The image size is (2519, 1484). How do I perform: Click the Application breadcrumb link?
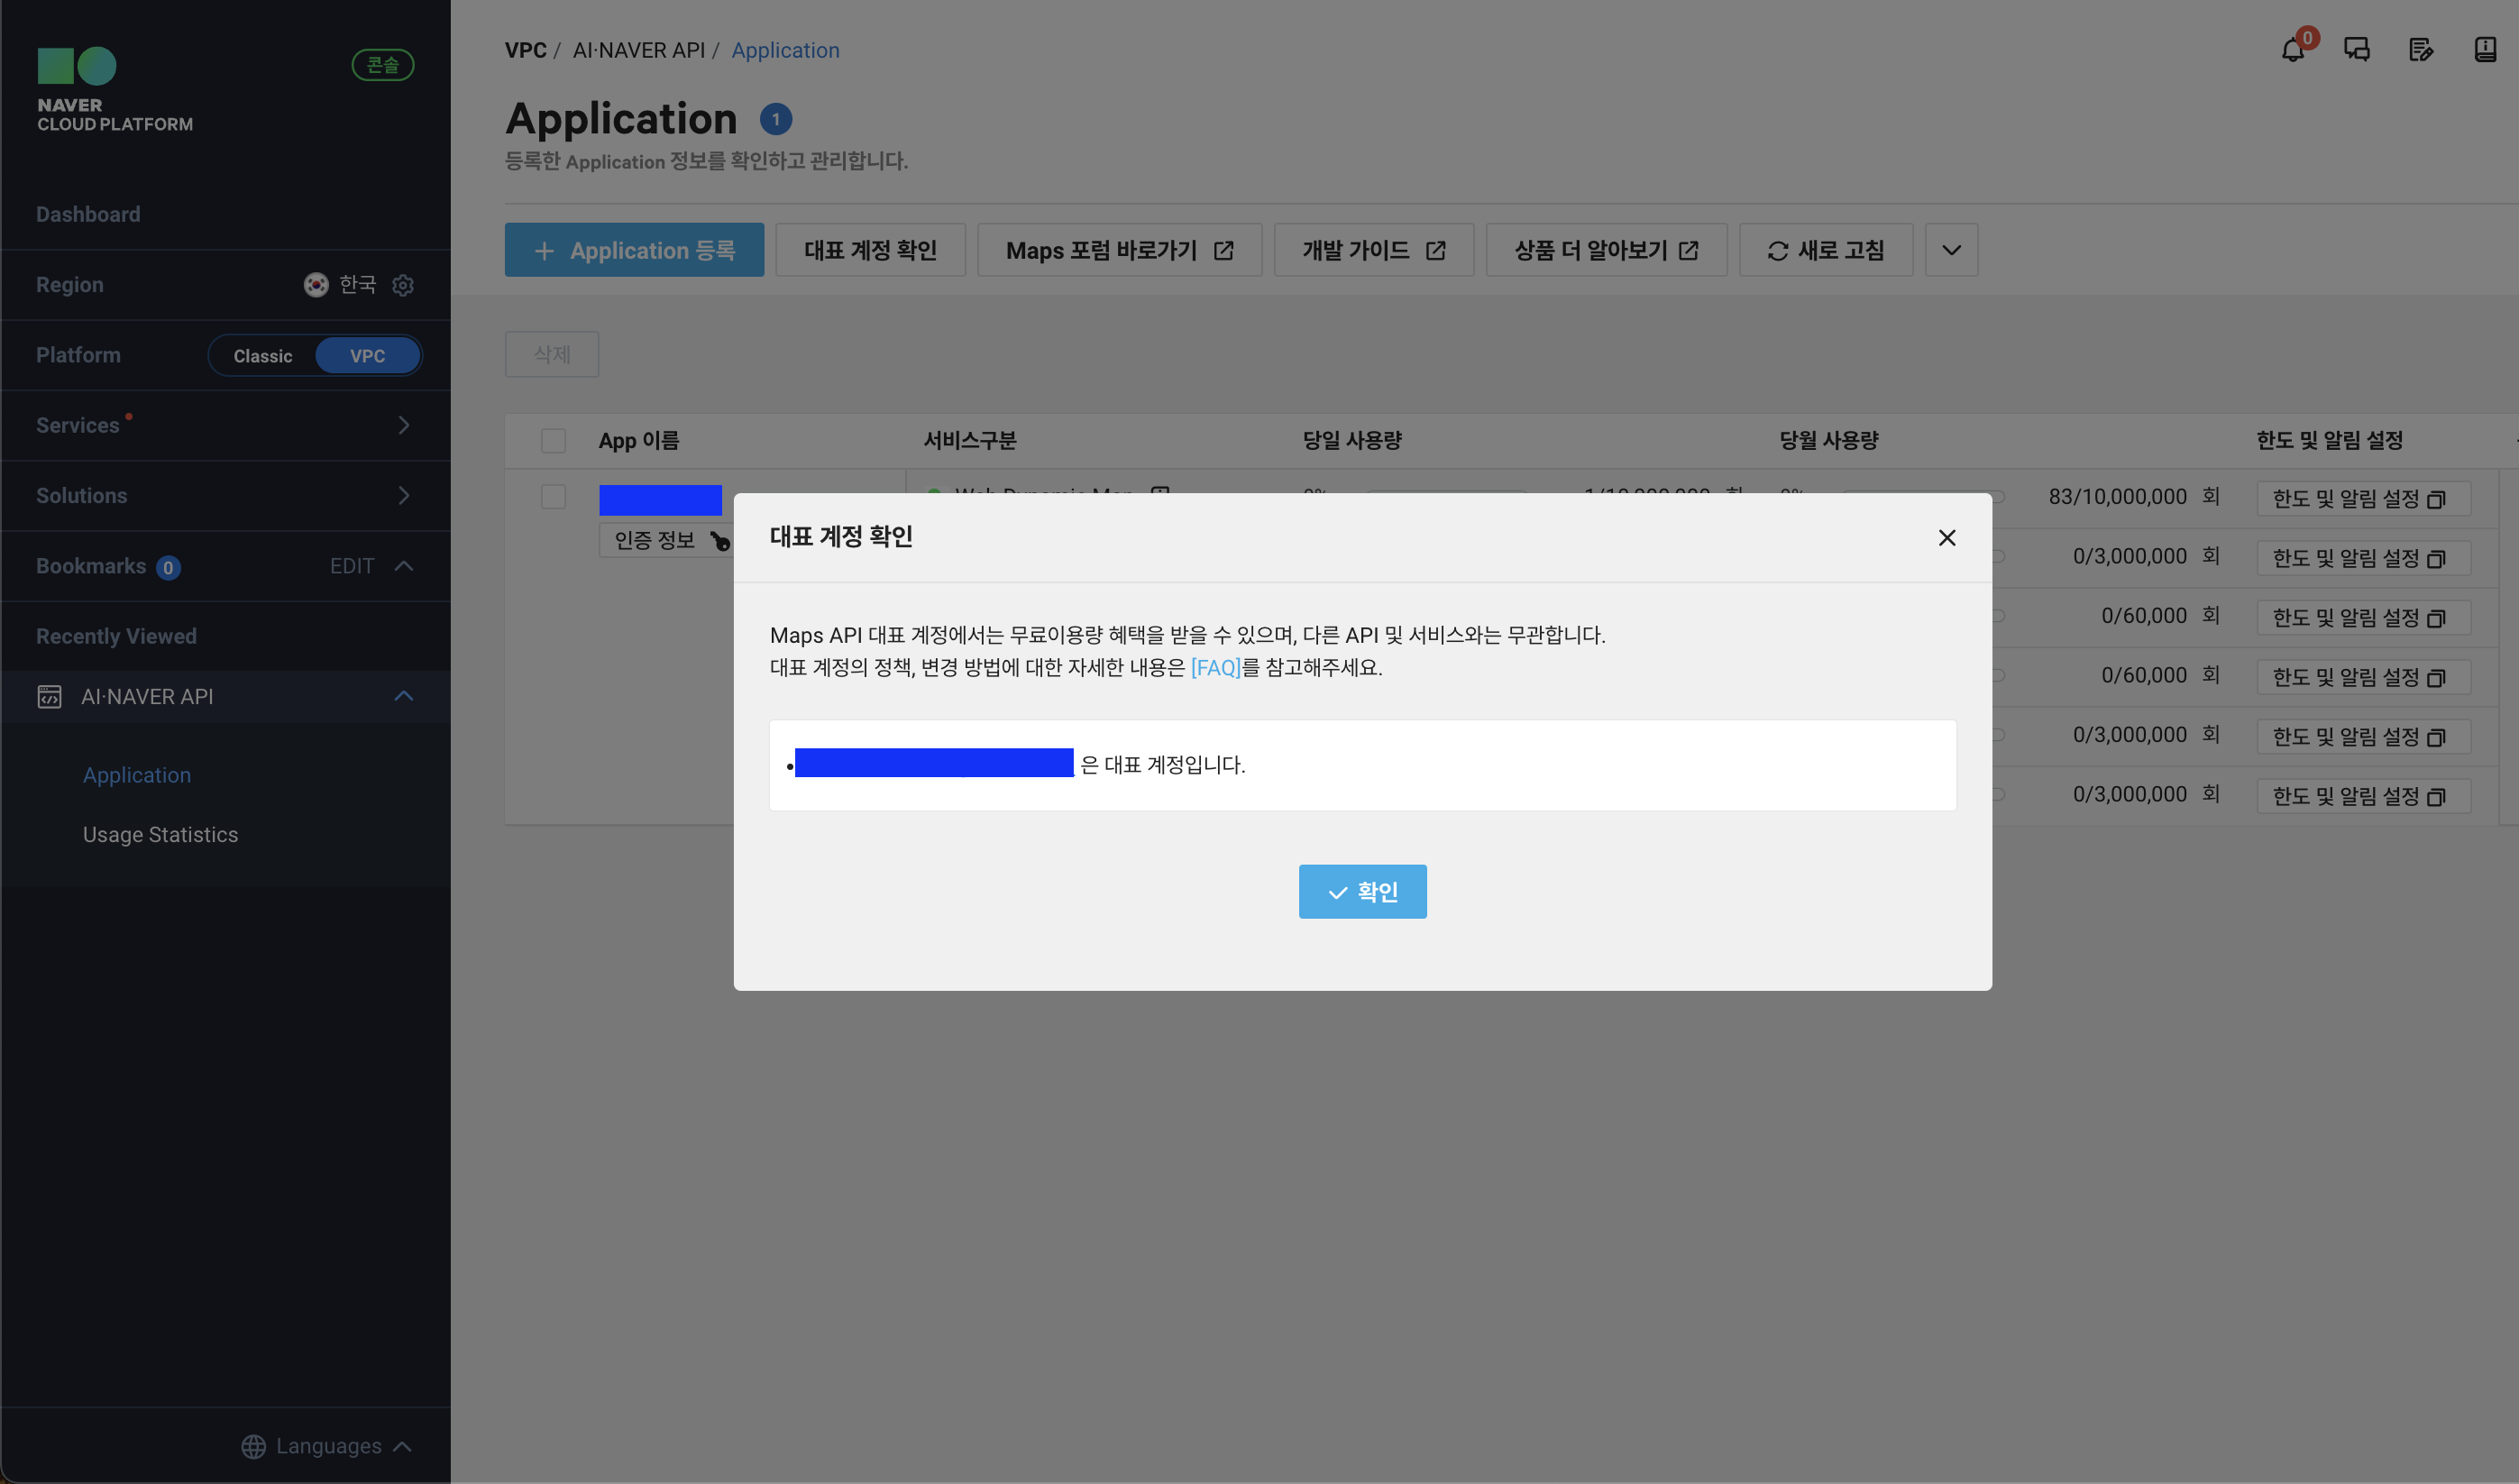(x=785, y=50)
